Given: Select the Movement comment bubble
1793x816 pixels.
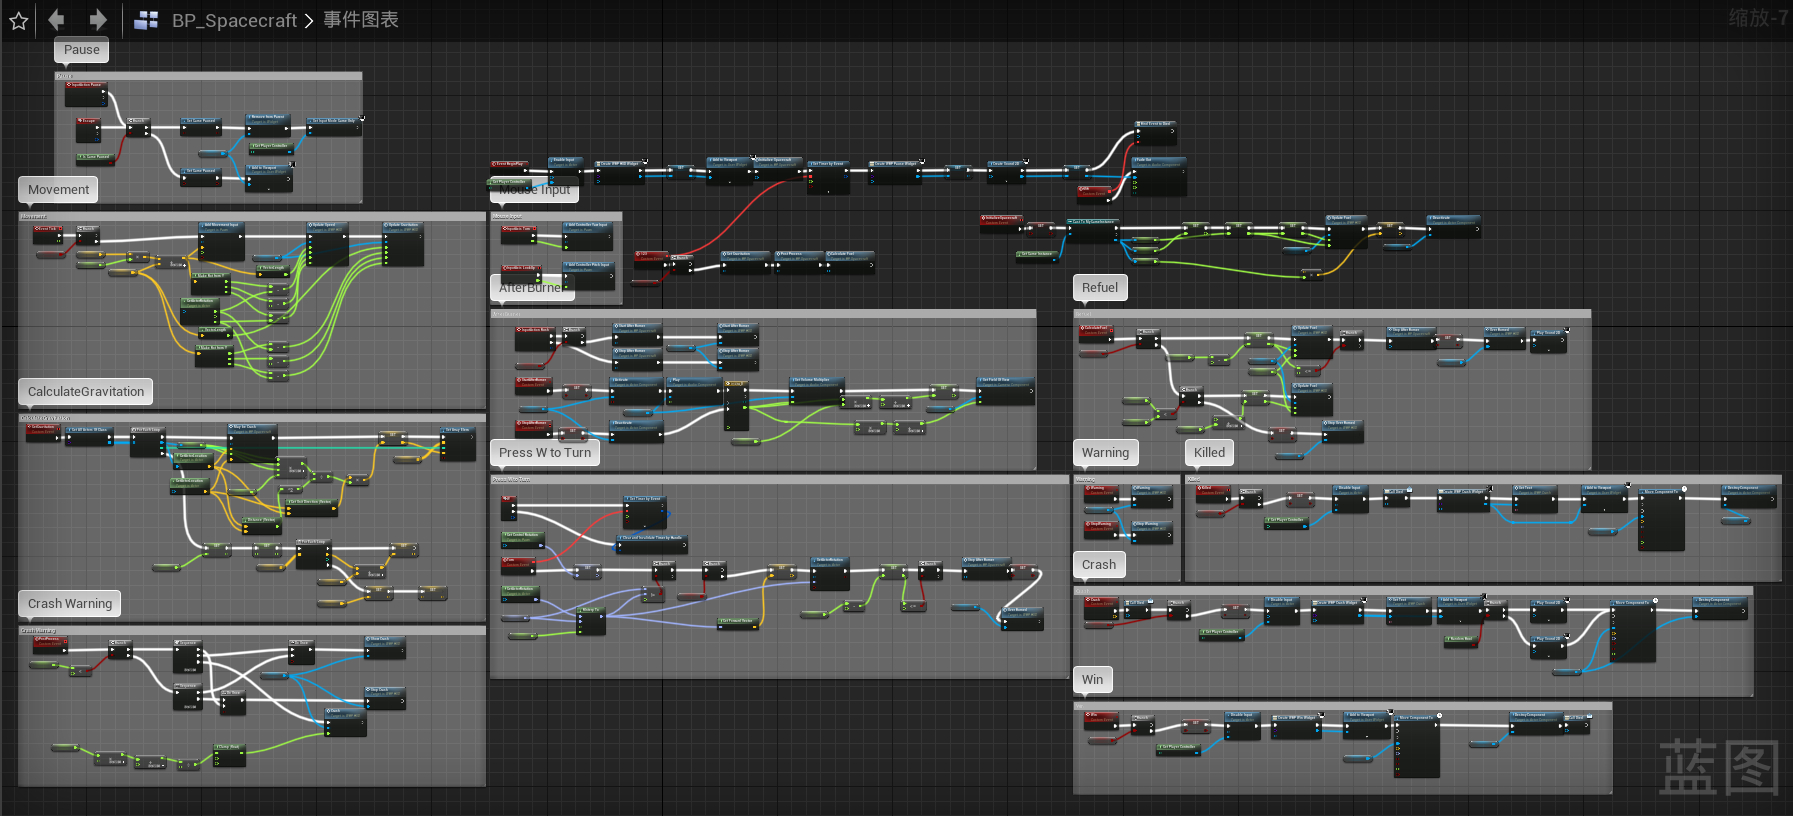Looking at the screenshot, I should pyautogui.click(x=58, y=190).
